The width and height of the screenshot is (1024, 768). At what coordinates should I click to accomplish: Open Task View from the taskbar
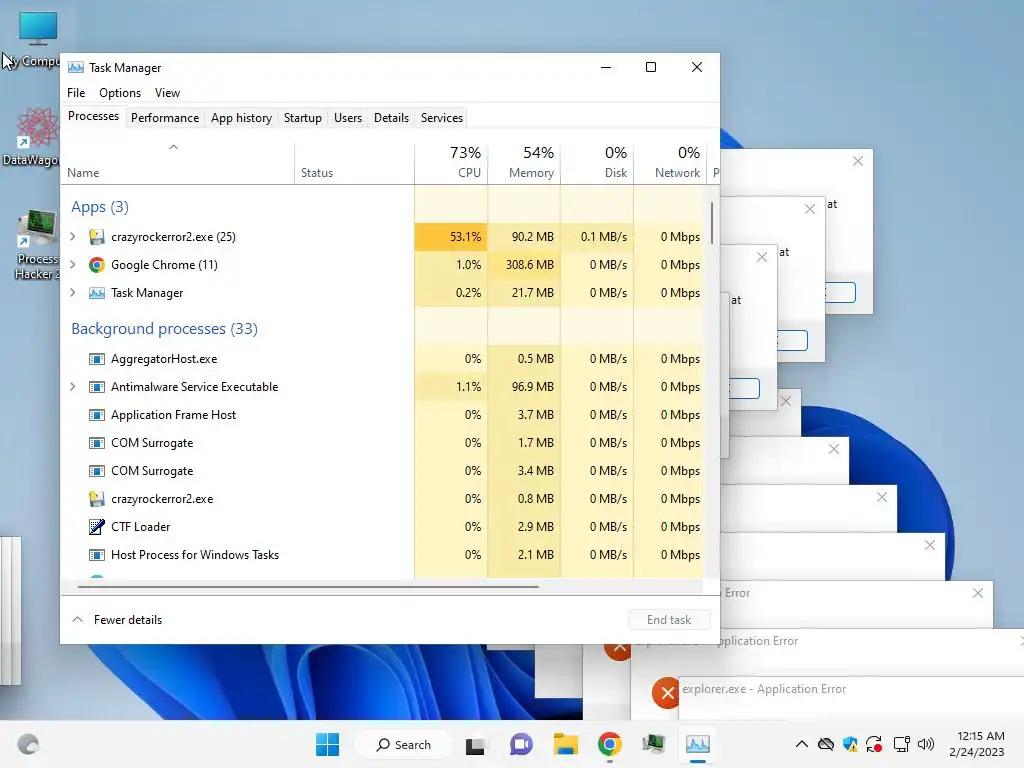475,744
